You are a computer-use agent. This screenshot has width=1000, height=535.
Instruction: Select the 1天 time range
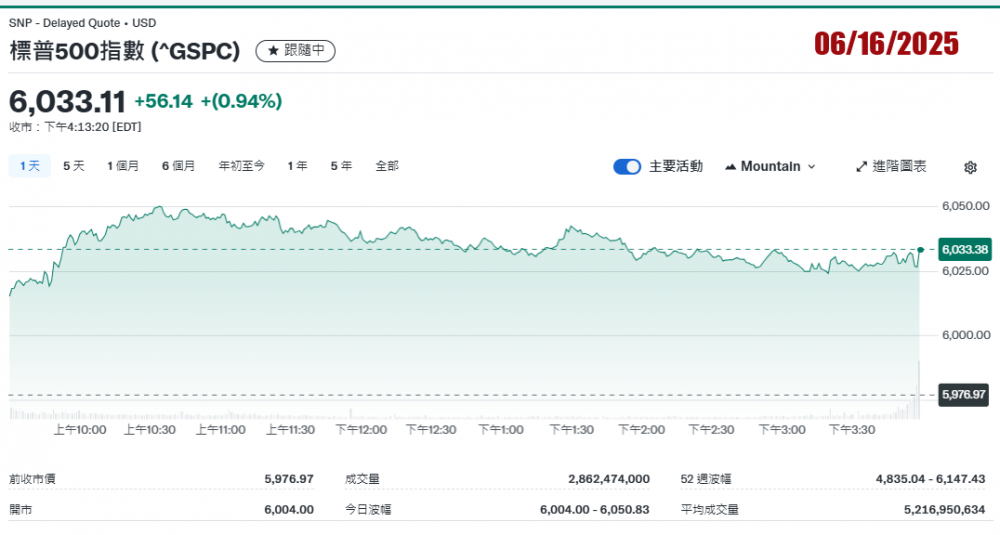tap(29, 166)
